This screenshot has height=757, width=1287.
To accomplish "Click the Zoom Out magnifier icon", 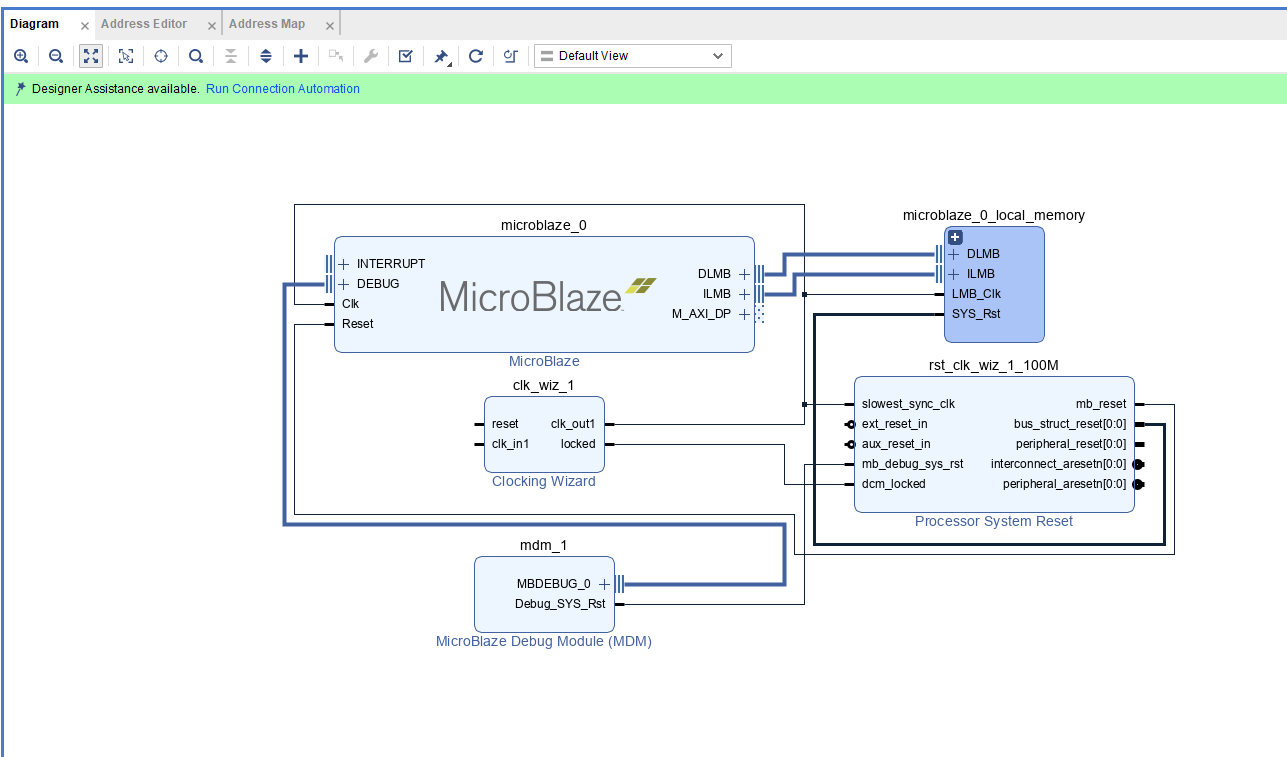I will click(56, 56).
